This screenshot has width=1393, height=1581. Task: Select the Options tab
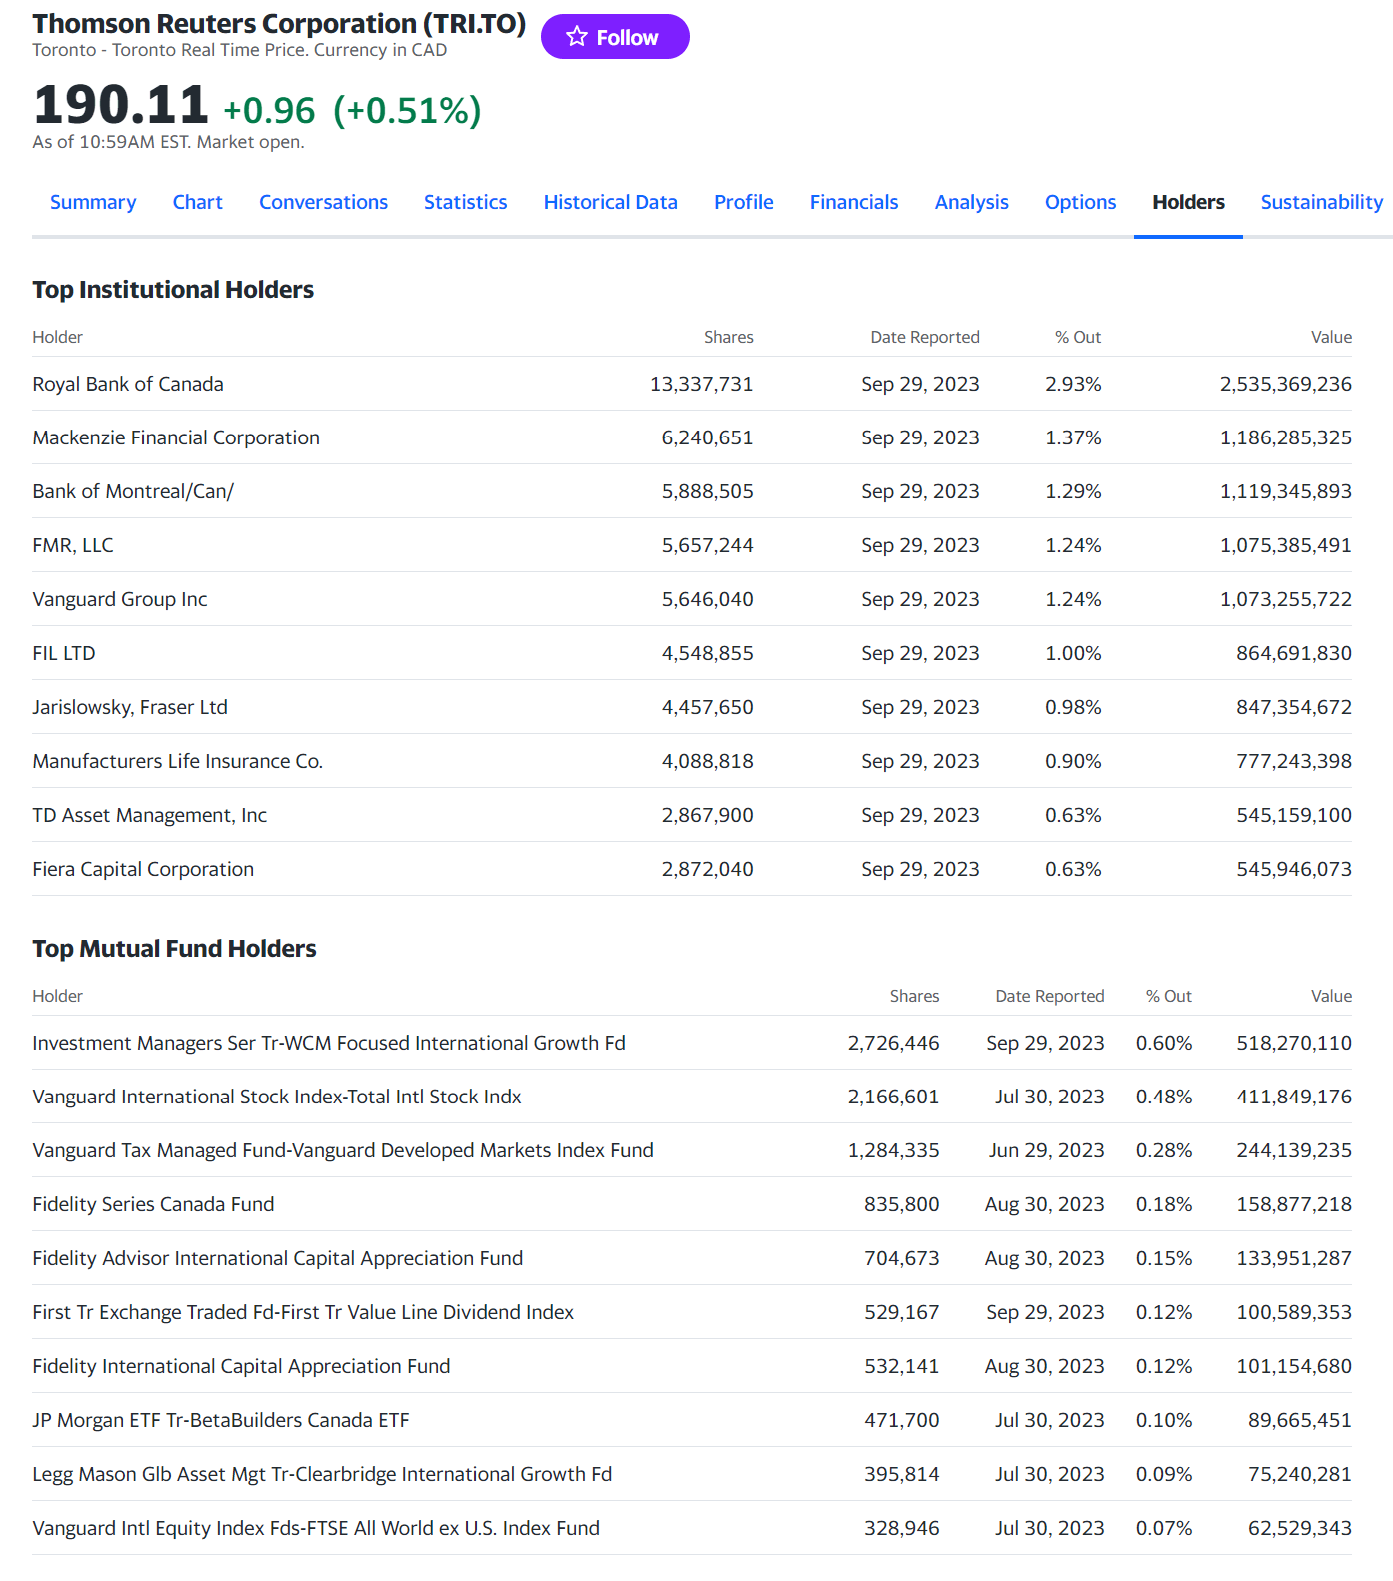pos(1080,202)
